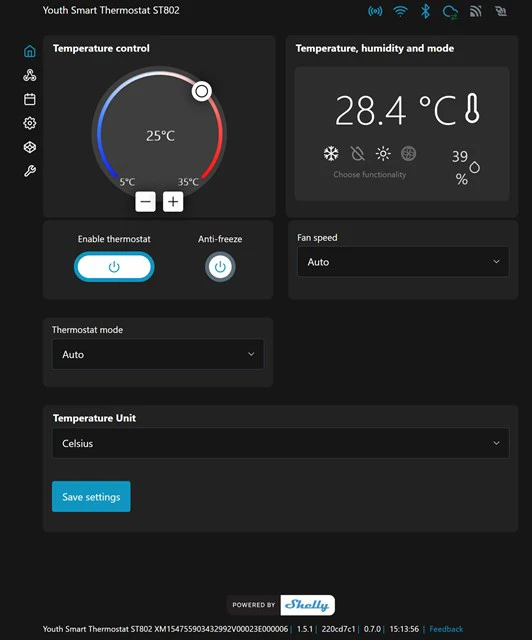Screen dimensions: 532x640
Task: Open the Schedules calendar icon
Action: click(30, 99)
